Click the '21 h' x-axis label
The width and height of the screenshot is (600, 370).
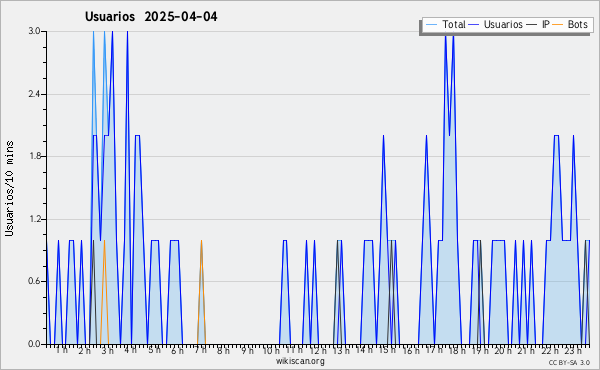pyautogui.click(x=527, y=350)
